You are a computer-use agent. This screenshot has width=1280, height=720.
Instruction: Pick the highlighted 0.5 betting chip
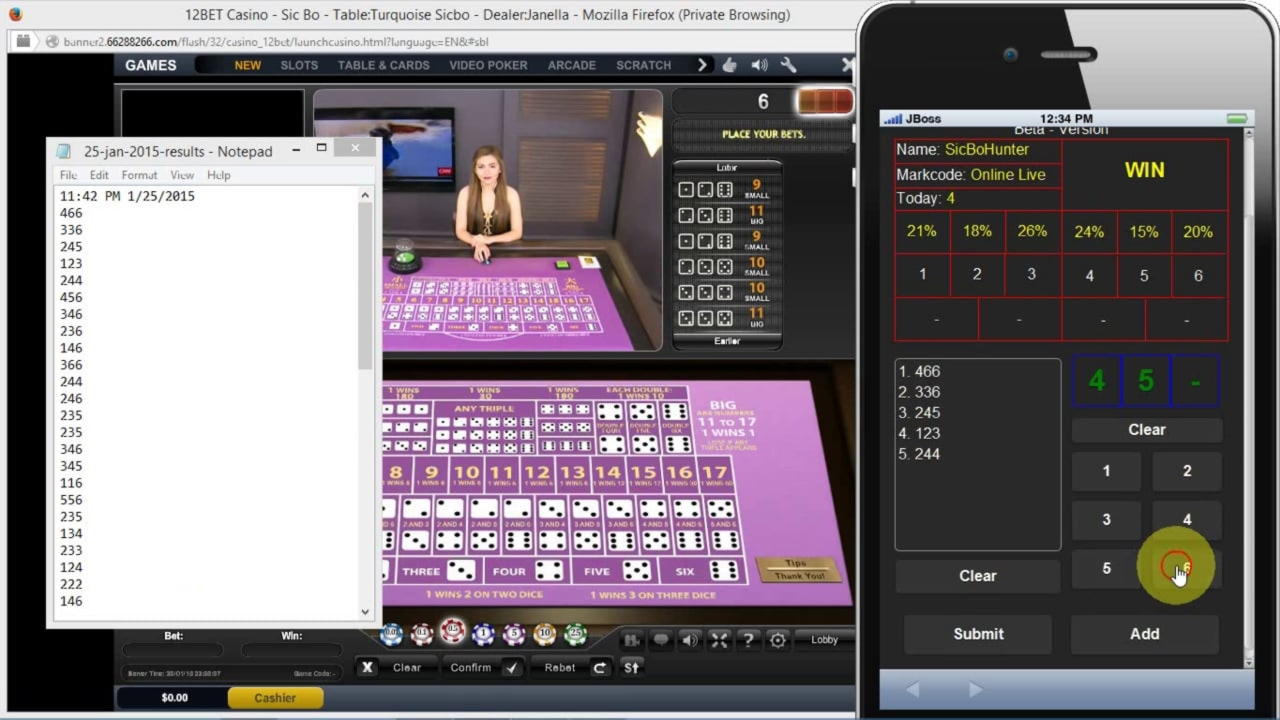(x=453, y=631)
